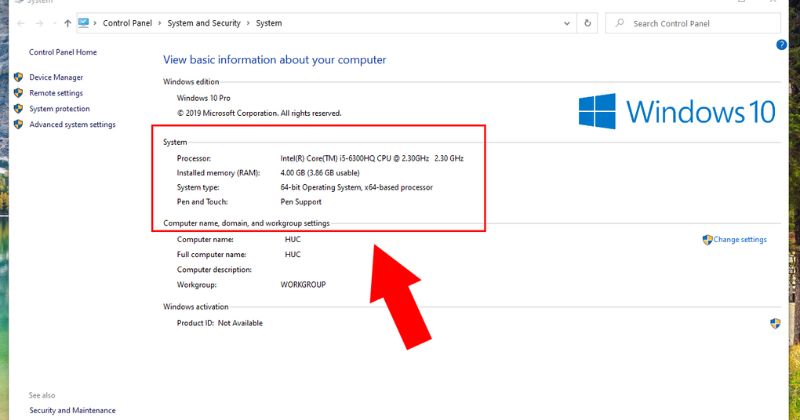Click Change settings link
Viewport: 800px width, 420px height.
pos(740,239)
